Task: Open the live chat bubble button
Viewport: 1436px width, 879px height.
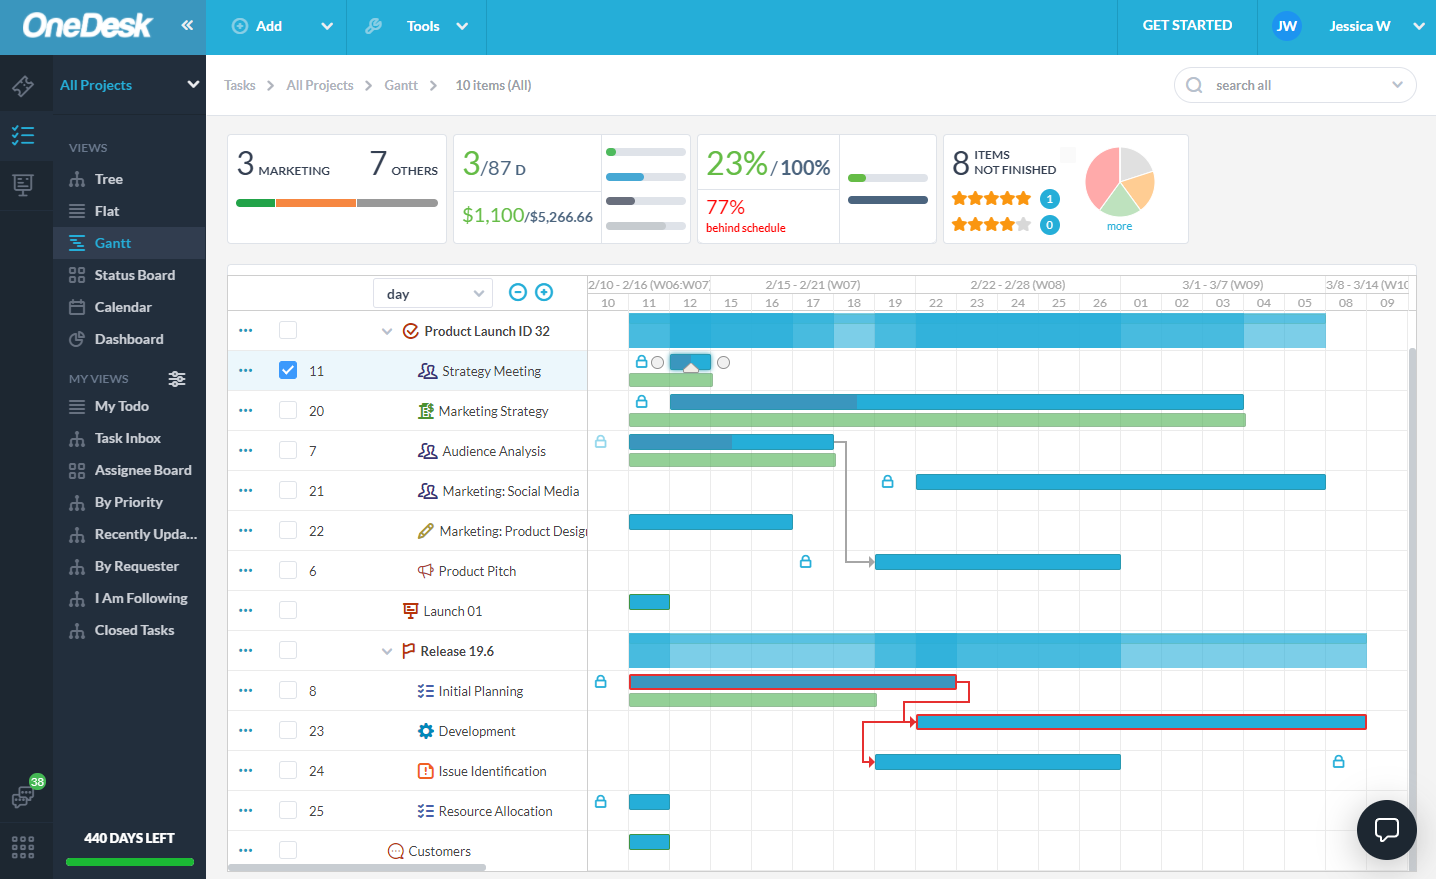Action: pyautogui.click(x=1387, y=829)
